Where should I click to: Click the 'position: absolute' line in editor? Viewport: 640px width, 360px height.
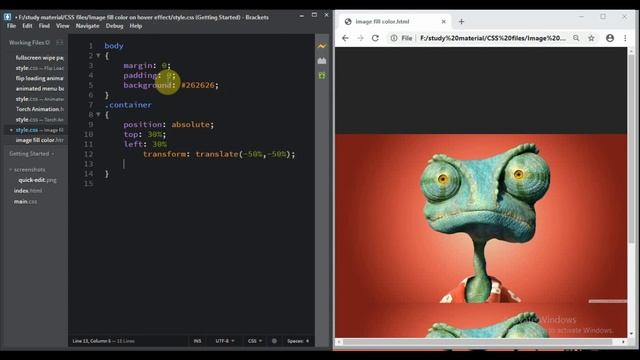pyautogui.click(x=169, y=124)
